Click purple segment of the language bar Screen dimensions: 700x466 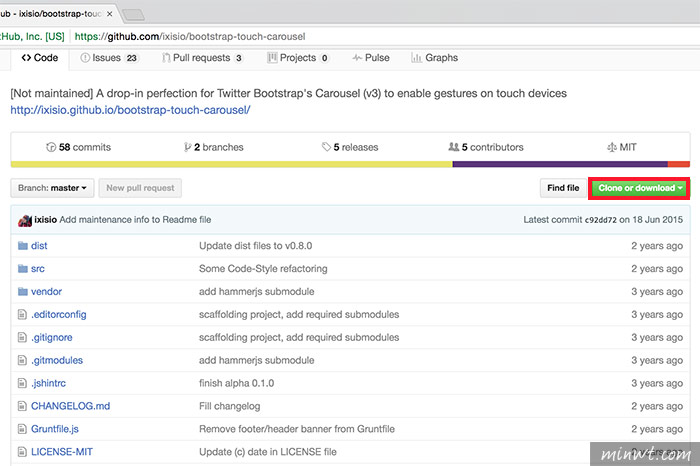pyautogui.click(x=560, y=164)
